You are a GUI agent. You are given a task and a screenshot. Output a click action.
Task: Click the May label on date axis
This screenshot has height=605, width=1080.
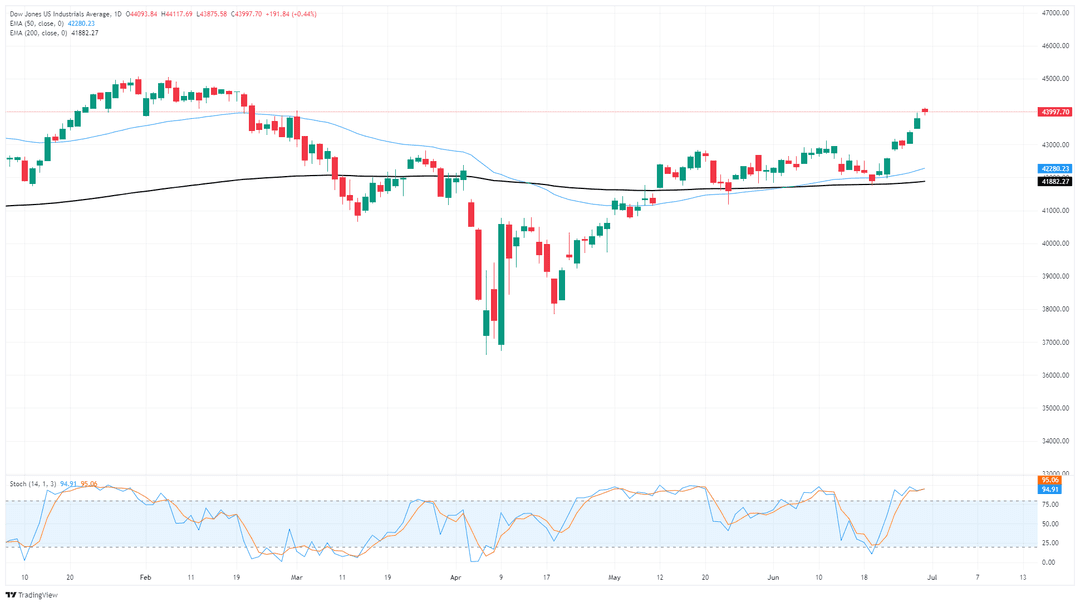coord(615,577)
